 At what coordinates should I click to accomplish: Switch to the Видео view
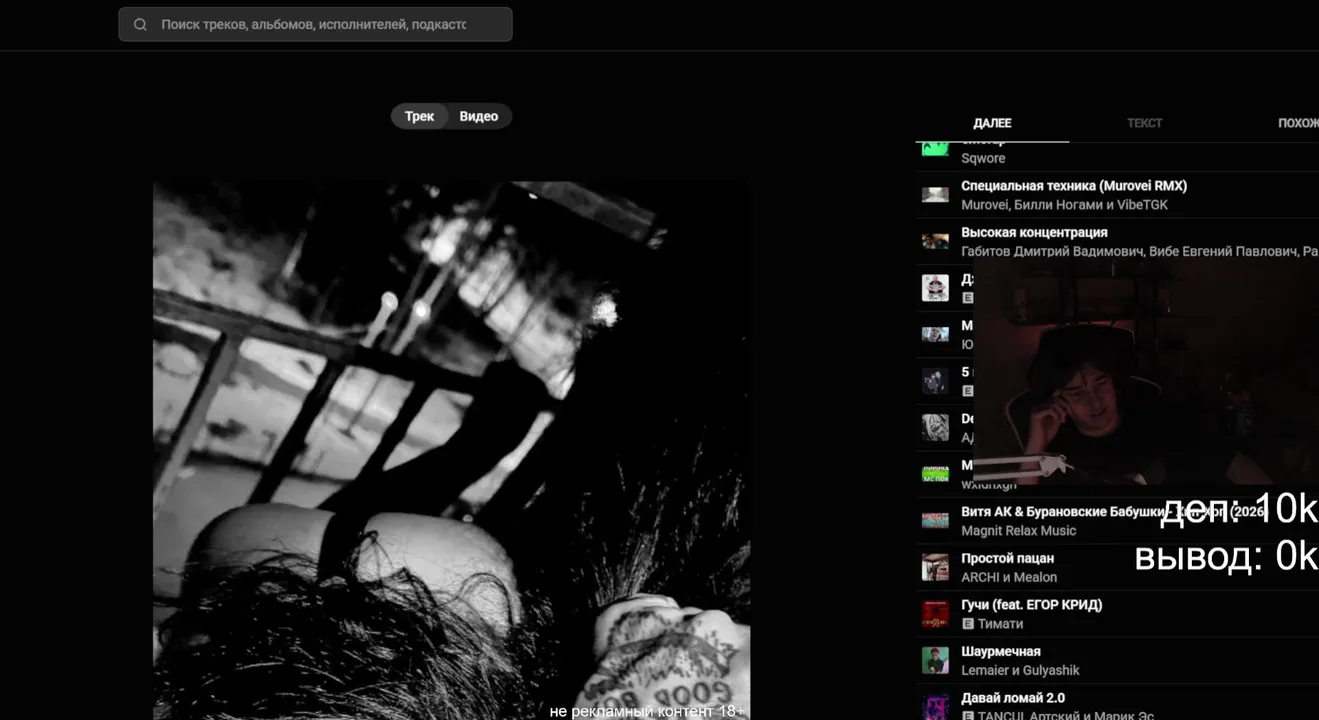479,116
